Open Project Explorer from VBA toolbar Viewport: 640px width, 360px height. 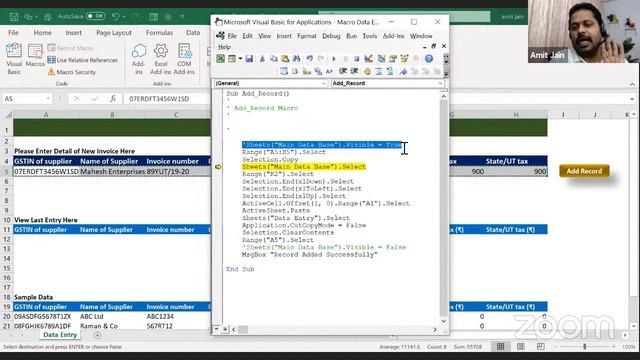(381, 59)
